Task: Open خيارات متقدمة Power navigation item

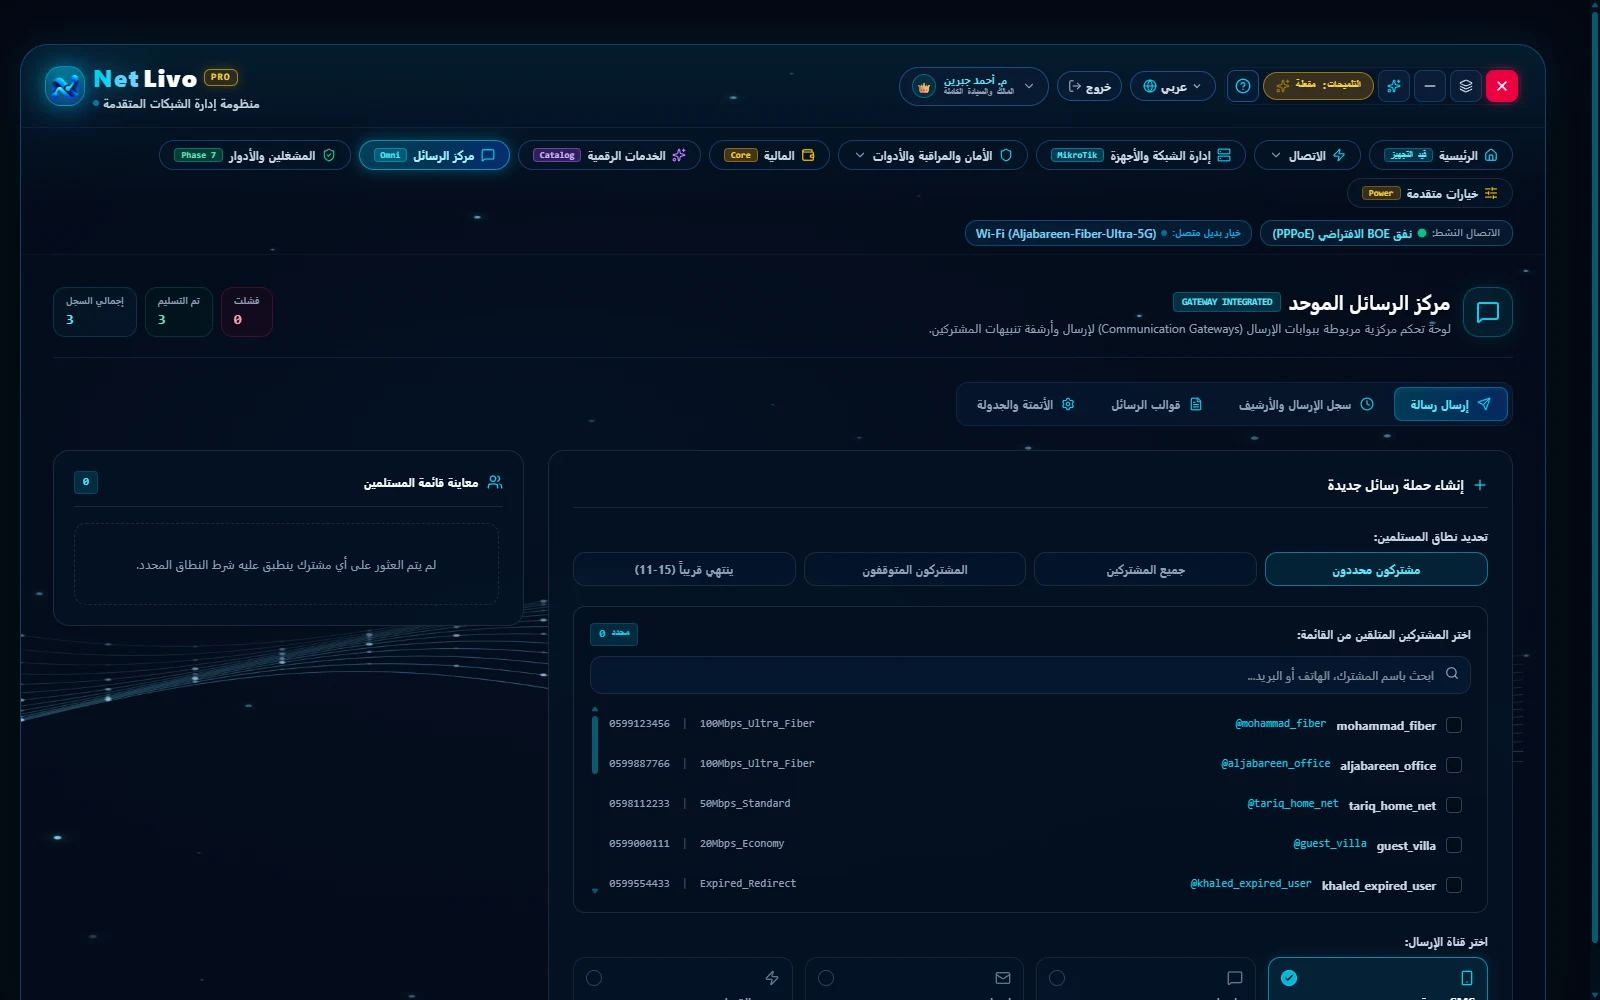Action: coord(1430,193)
